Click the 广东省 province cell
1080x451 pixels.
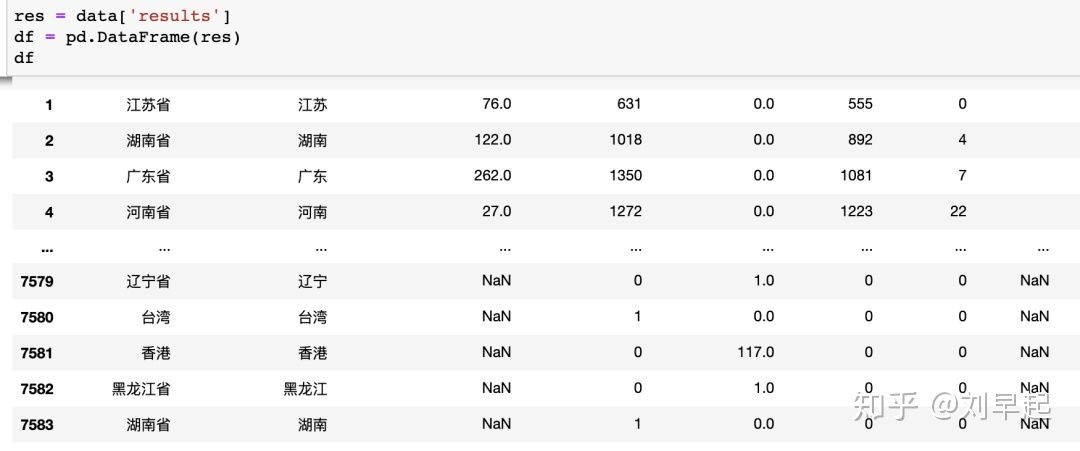pos(148,176)
